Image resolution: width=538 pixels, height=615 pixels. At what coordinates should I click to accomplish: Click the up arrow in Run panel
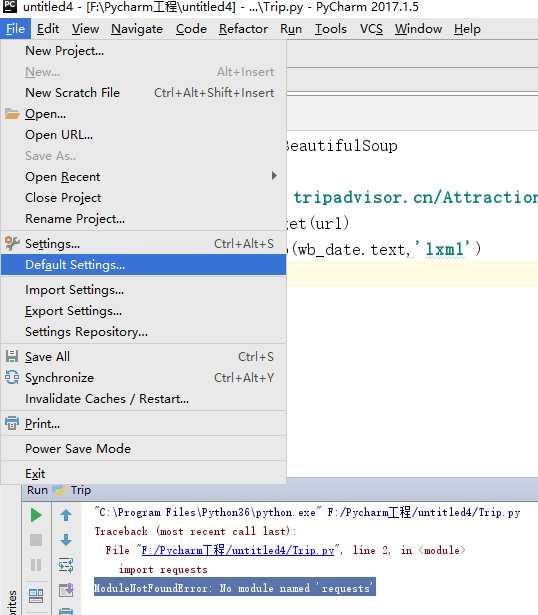(x=66, y=515)
